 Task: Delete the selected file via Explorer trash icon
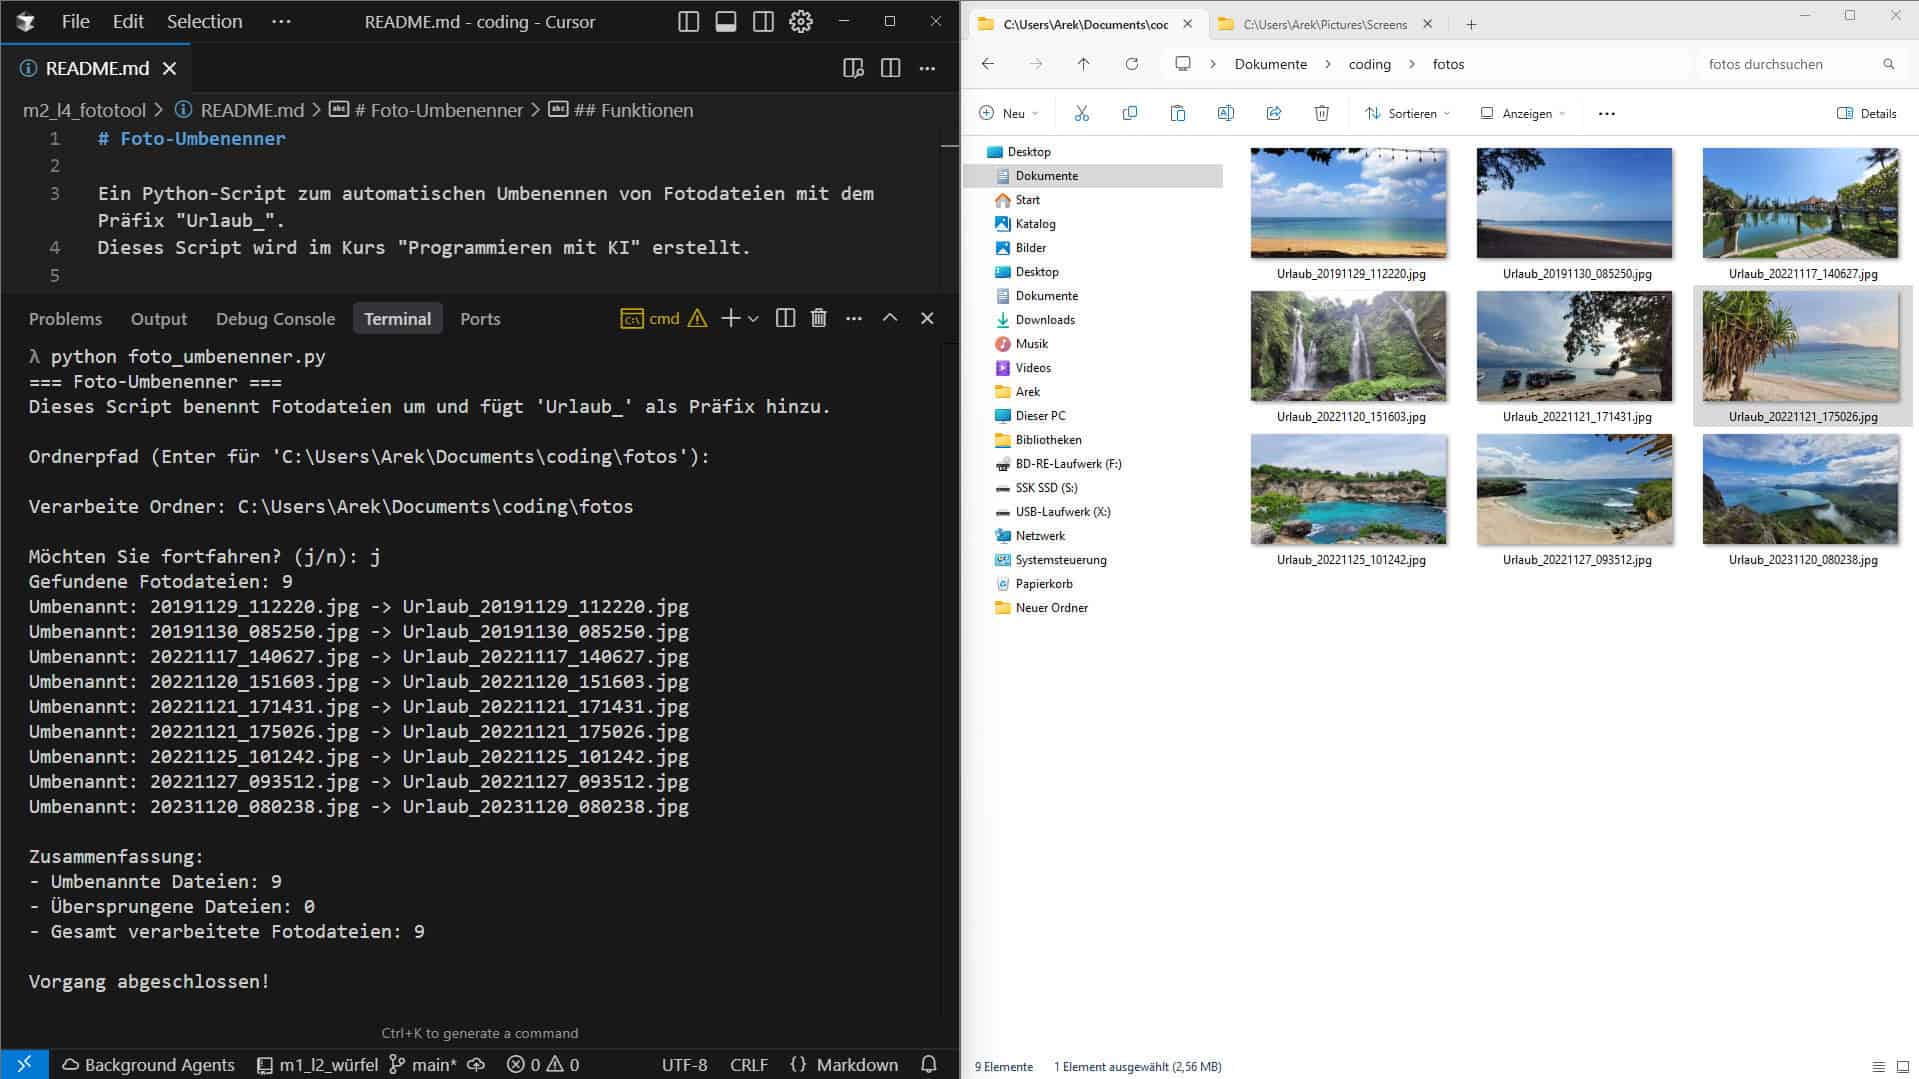point(1321,113)
